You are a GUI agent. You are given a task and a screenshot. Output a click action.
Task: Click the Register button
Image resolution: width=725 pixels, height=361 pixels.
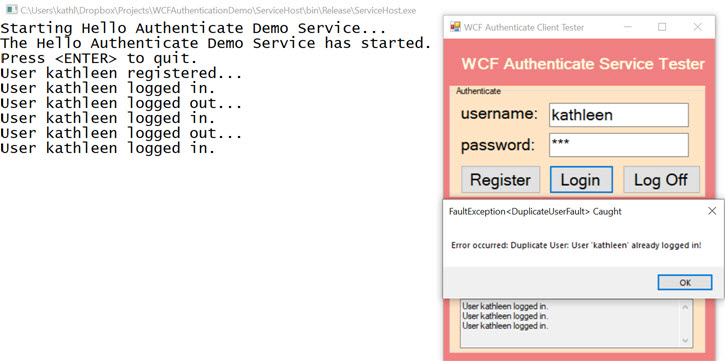500,179
